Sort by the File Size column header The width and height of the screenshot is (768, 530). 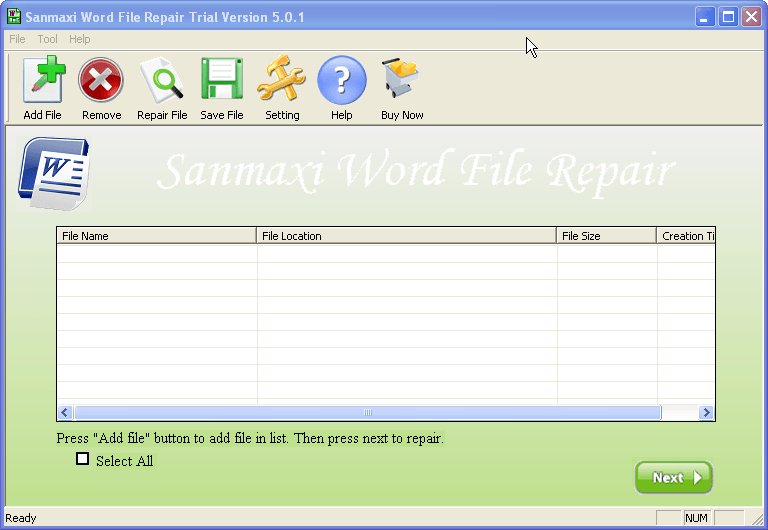[x=606, y=236]
